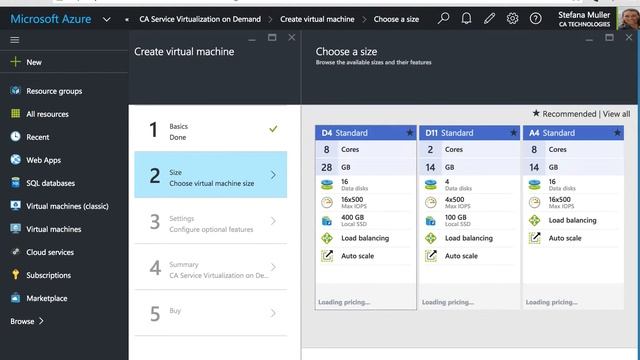Open portal settings gear

pyautogui.click(x=512, y=18)
